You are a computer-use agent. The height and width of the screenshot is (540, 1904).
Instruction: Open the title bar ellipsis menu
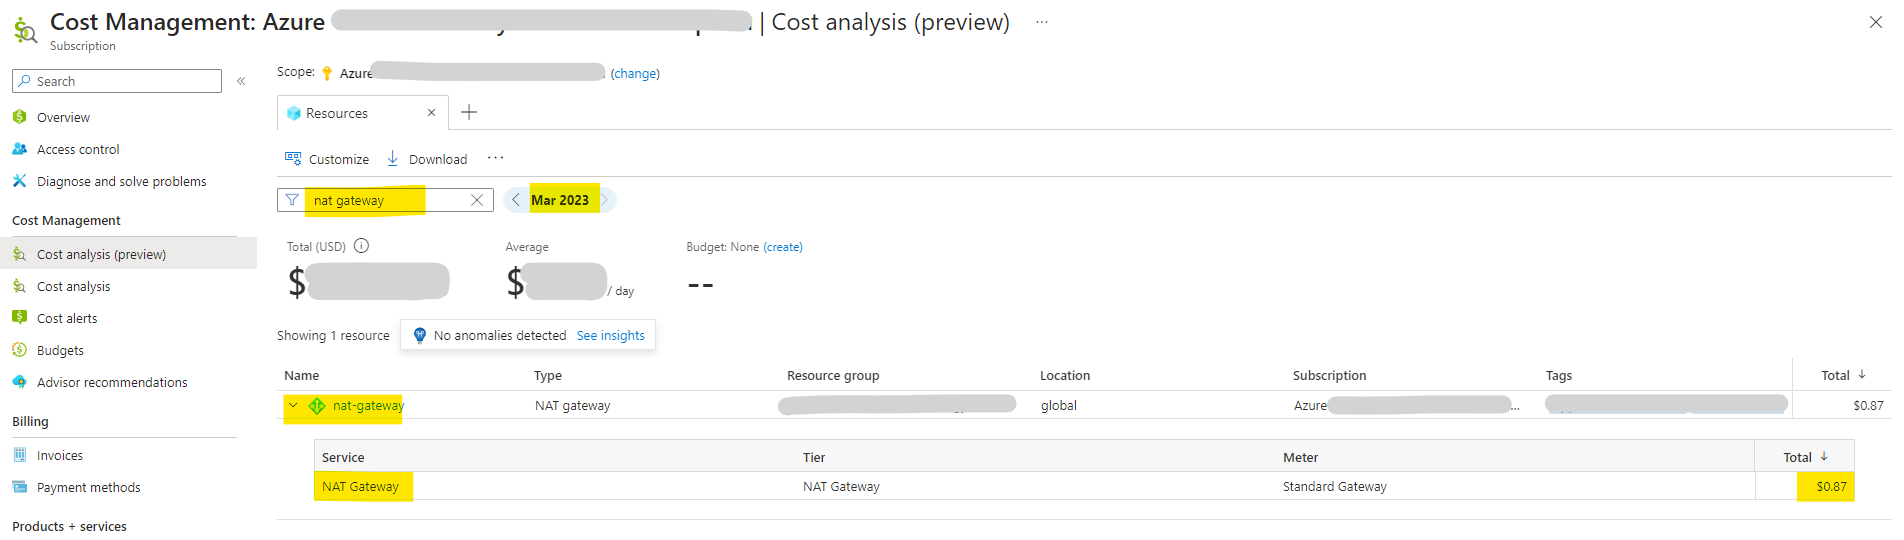pos(1041,22)
